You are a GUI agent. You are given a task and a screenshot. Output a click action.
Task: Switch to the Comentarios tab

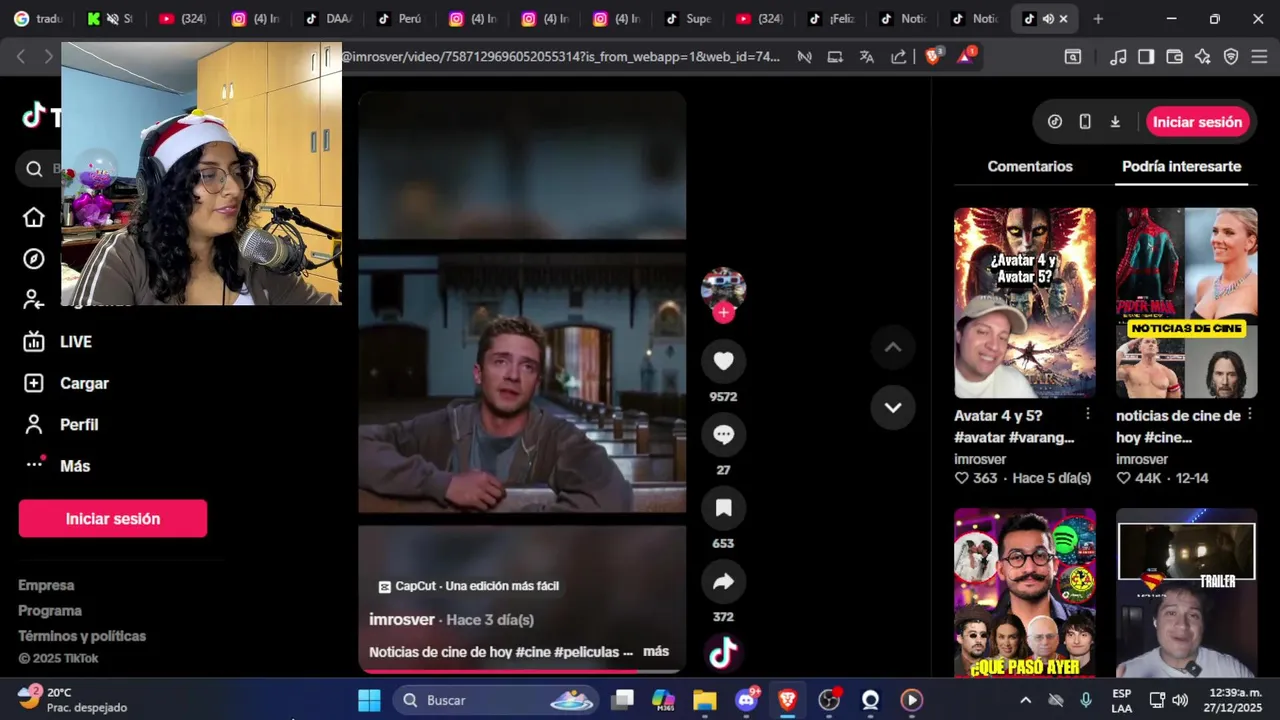1030,167
